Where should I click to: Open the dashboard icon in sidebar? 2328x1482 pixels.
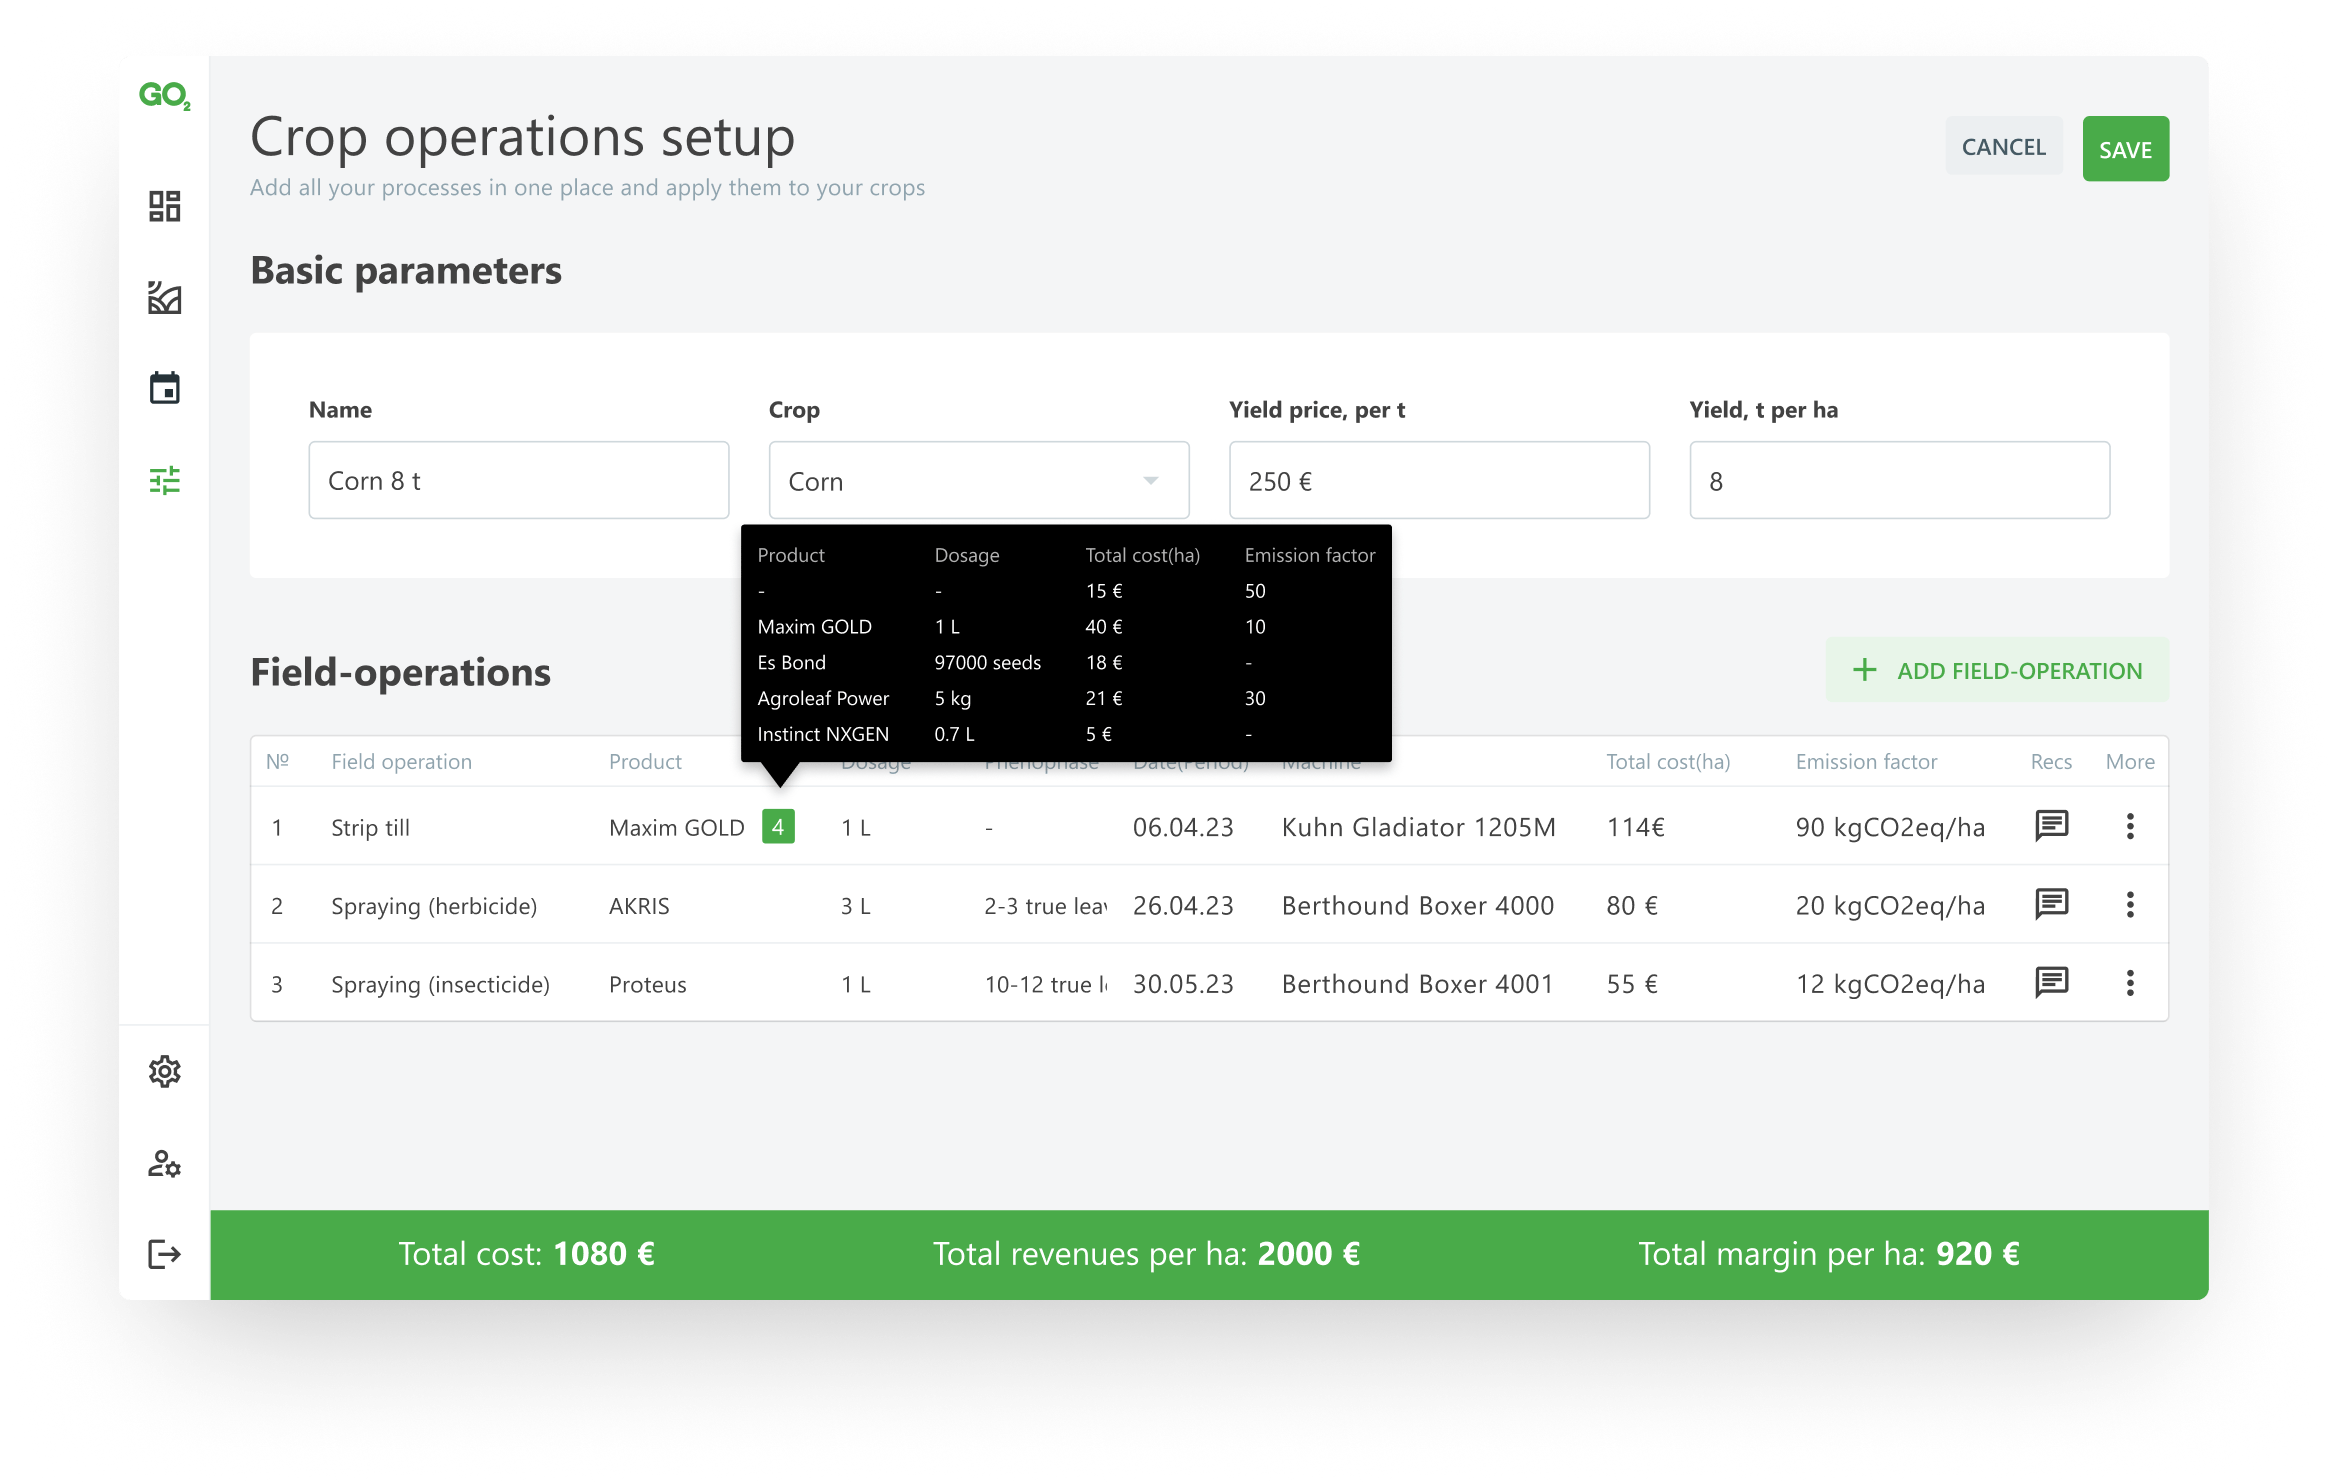164,206
